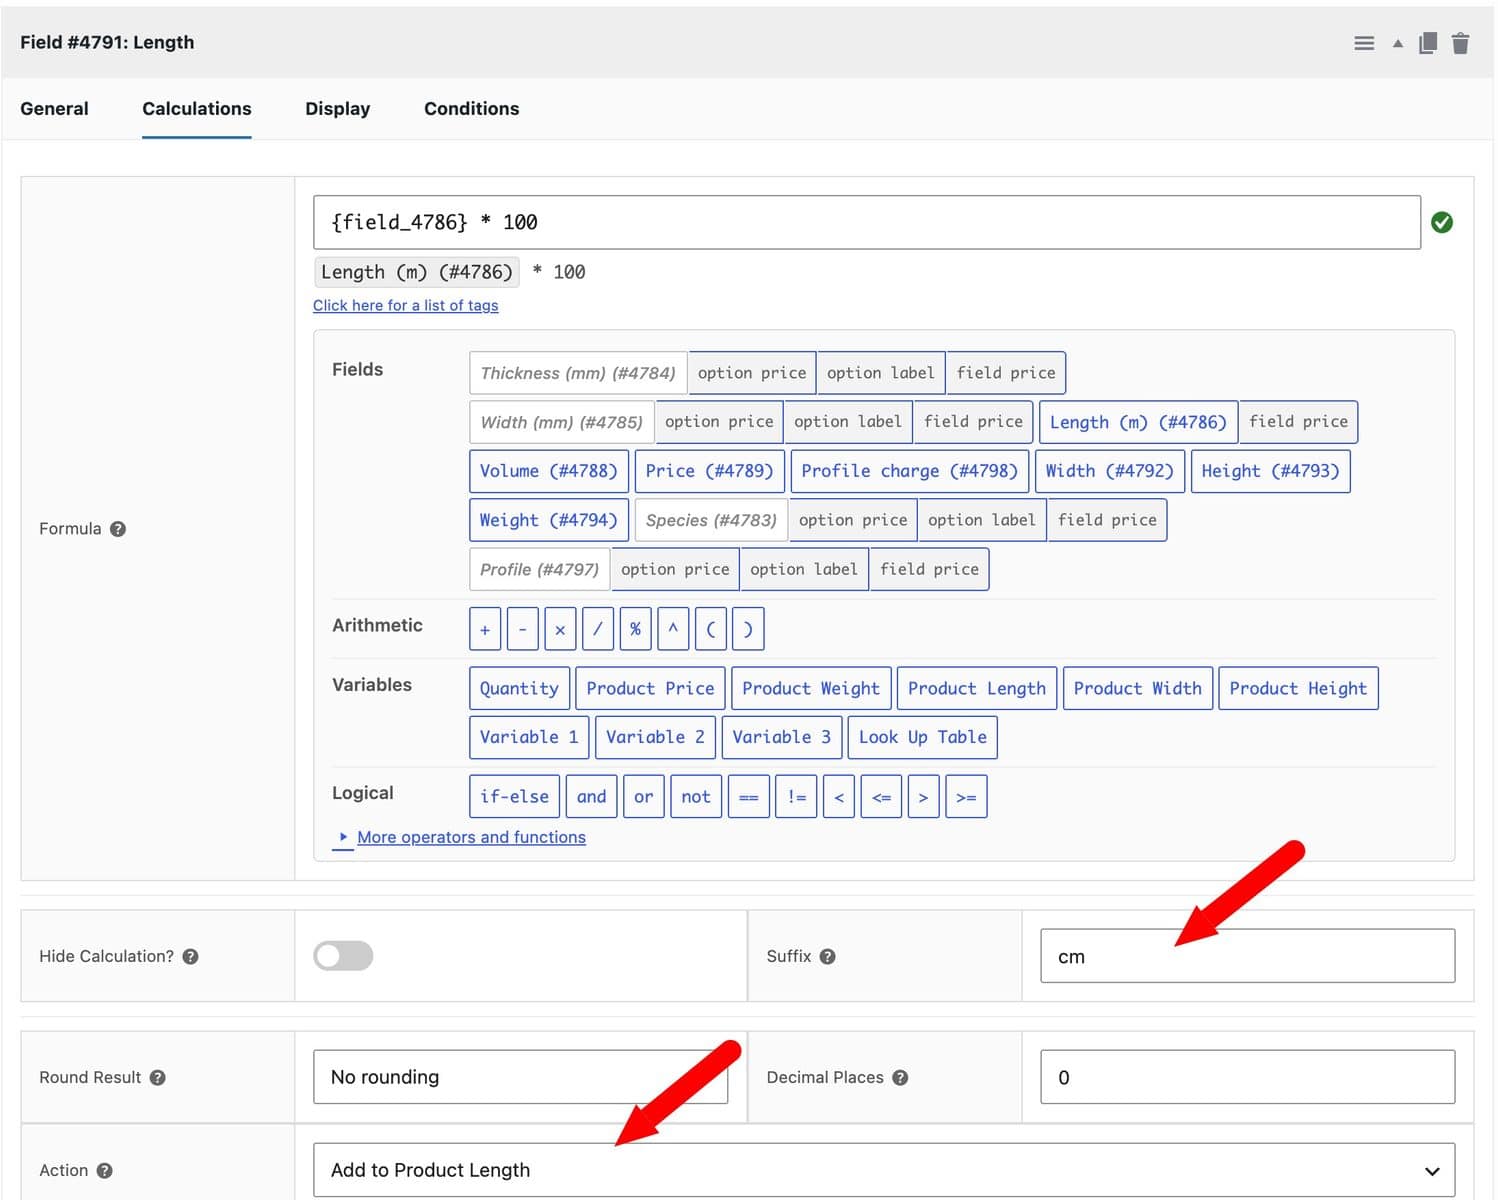The image size is (1498, 1200).
Task: Insert the divide slash operator
Action: pos(597,629)
